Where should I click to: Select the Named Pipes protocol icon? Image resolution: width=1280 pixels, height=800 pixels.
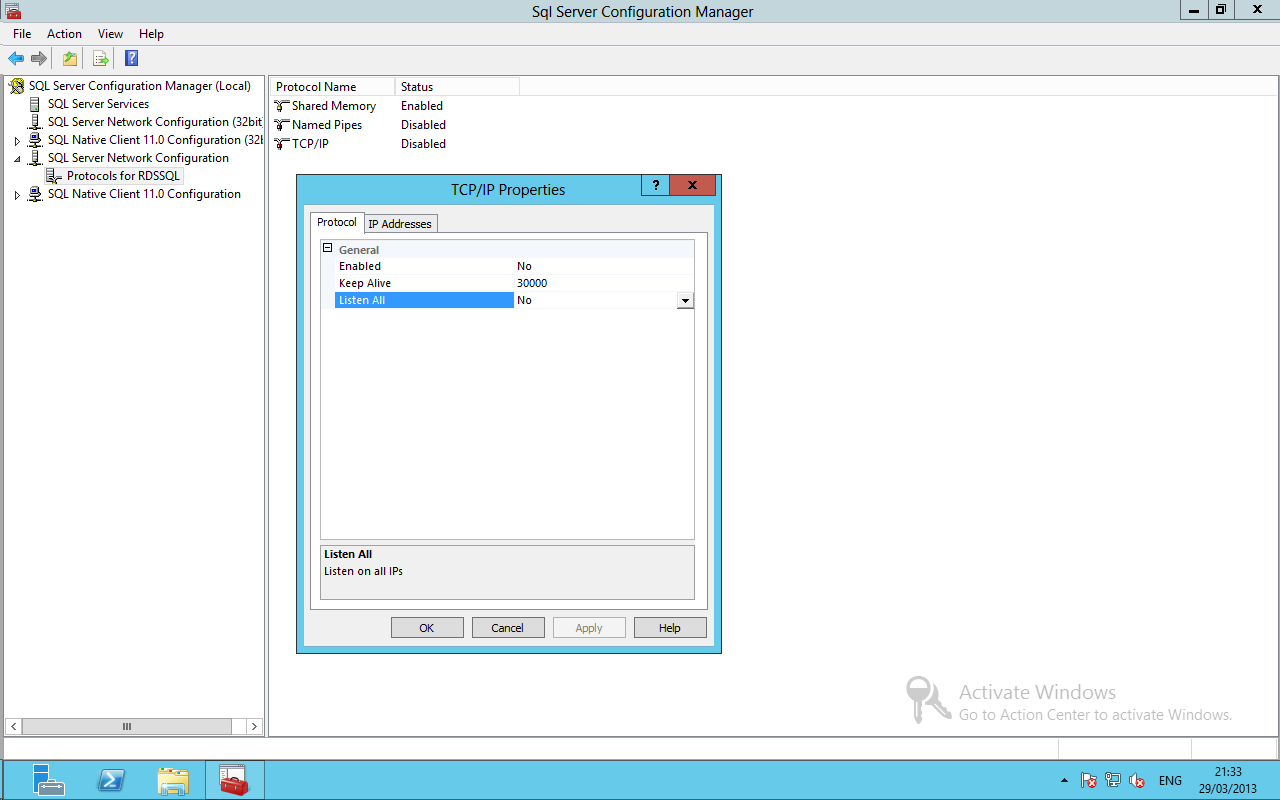coord(282,124)
